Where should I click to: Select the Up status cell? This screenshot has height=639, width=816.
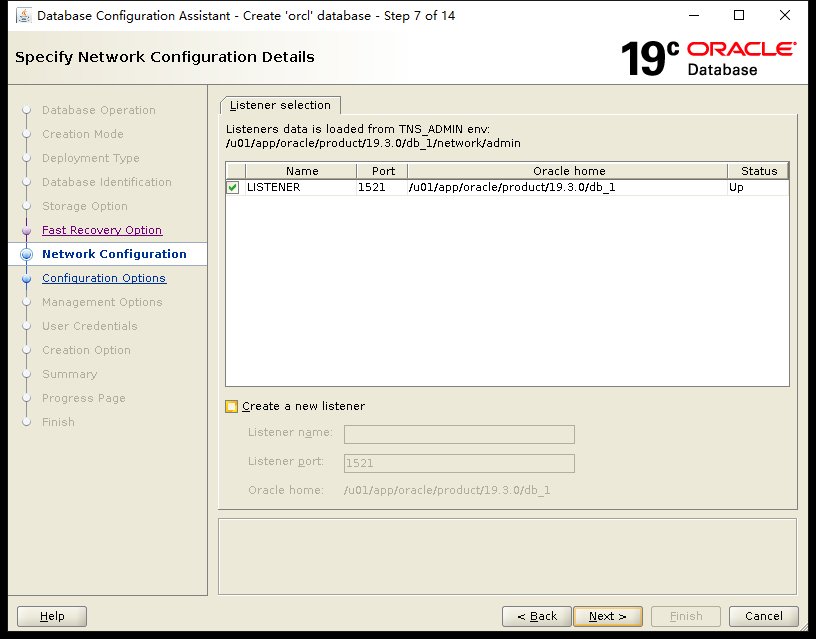click(758, 187)
